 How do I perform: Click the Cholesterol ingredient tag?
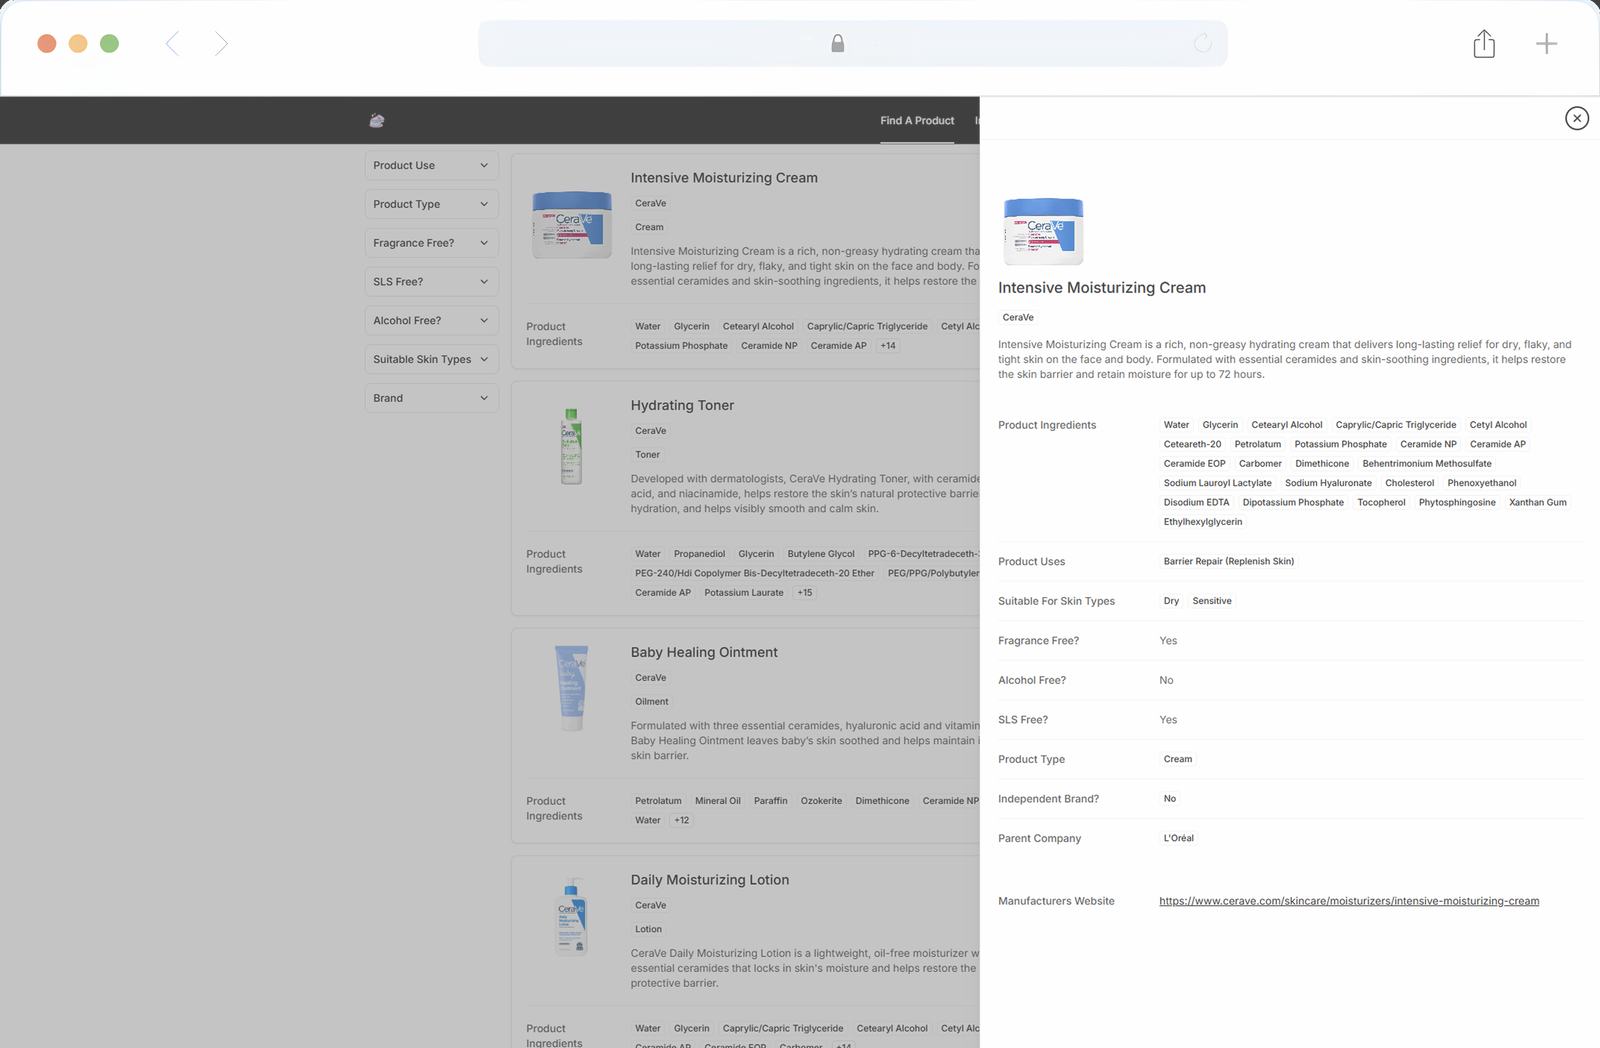1410,484
